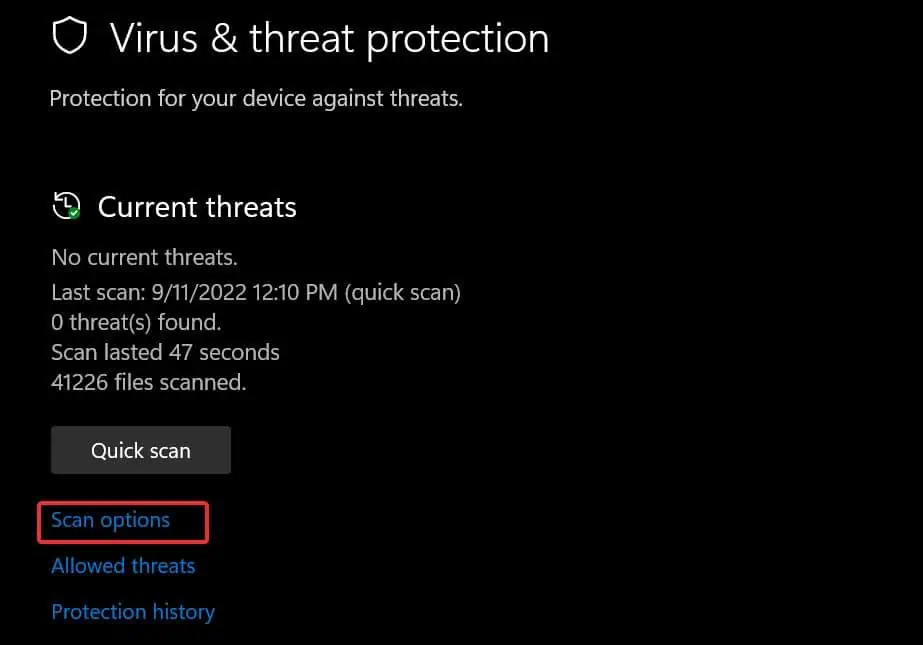Click the '0 threat(s) found.' text
The width and height of the screenshot is (923, 645).
point(136,322)
